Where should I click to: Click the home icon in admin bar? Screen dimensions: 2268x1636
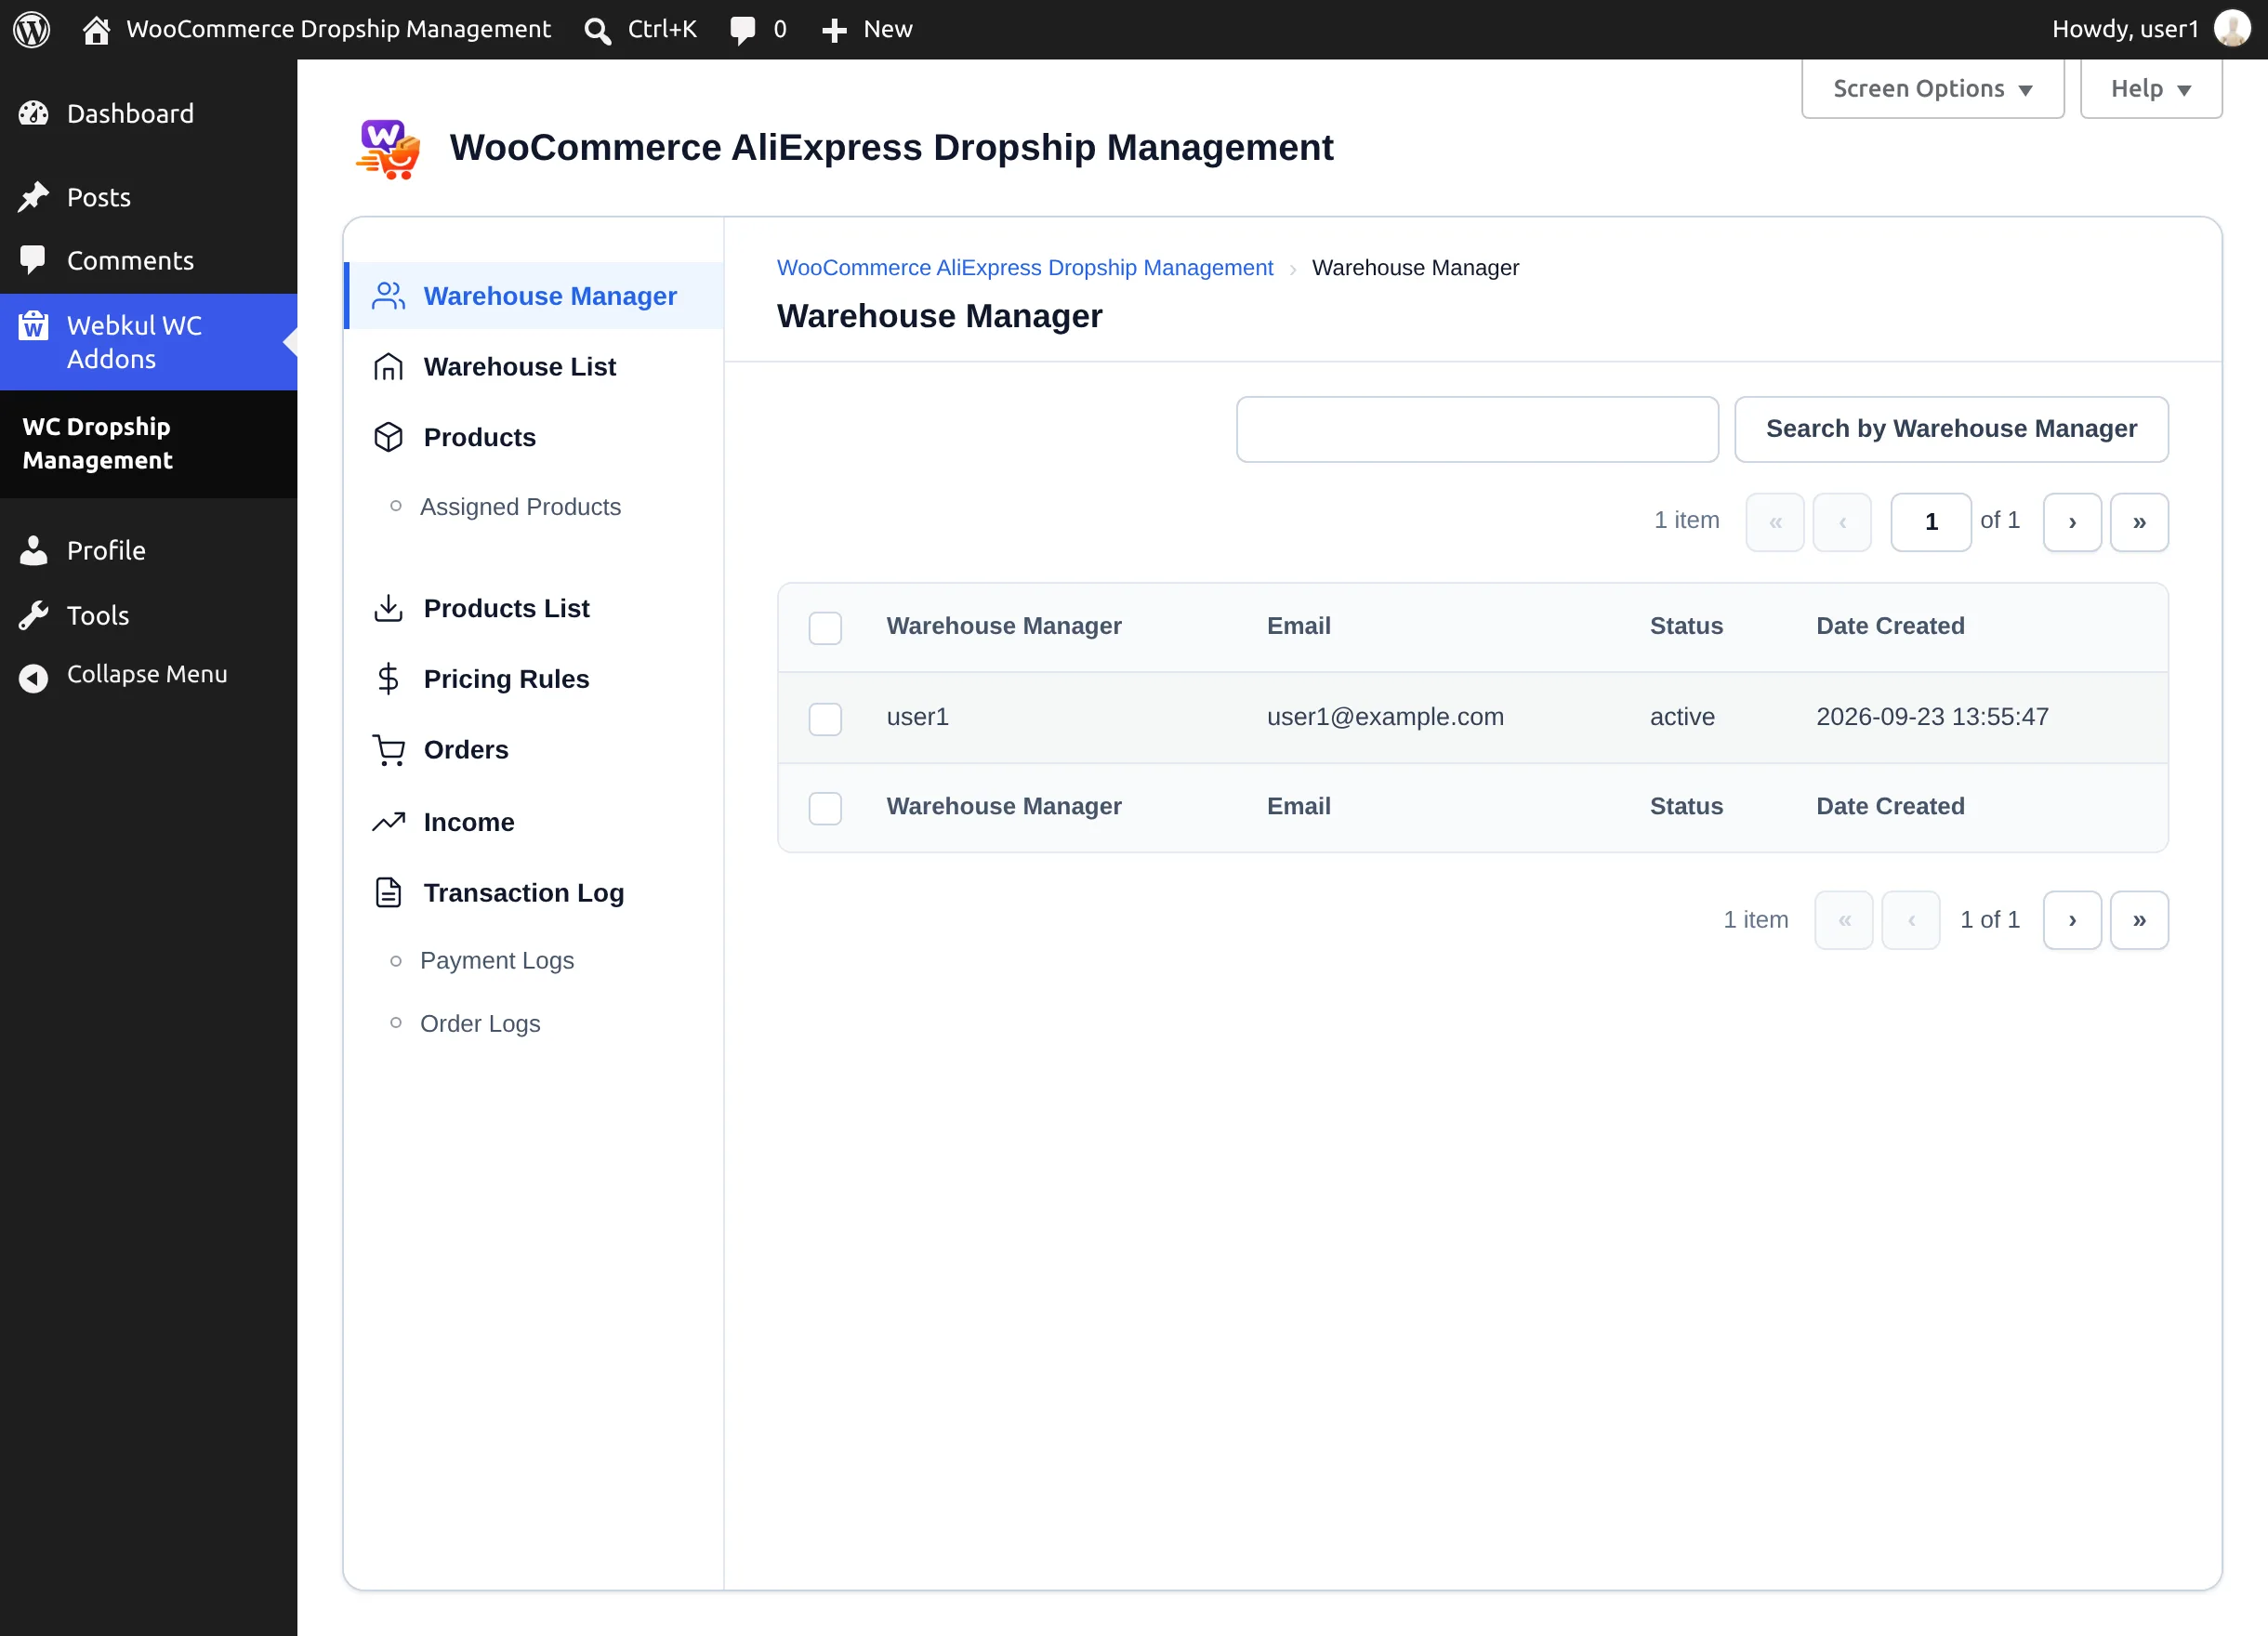click(96, 30)
